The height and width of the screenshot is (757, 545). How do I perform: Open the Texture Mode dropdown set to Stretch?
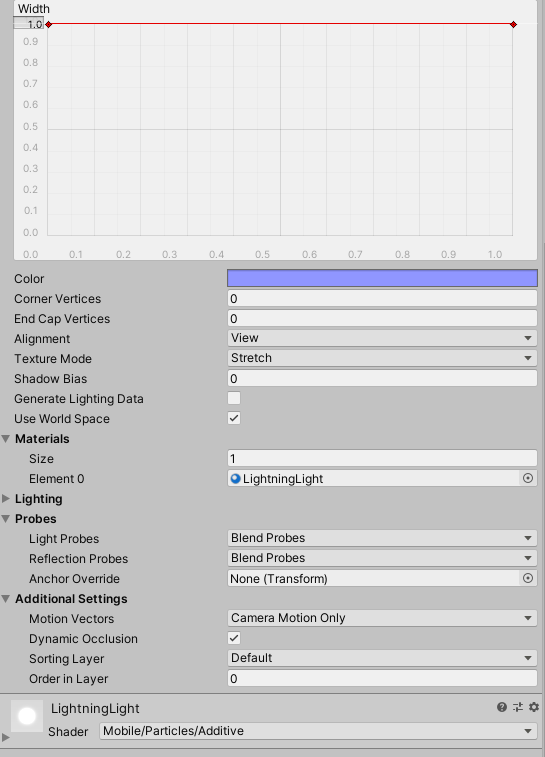point(382,358)
